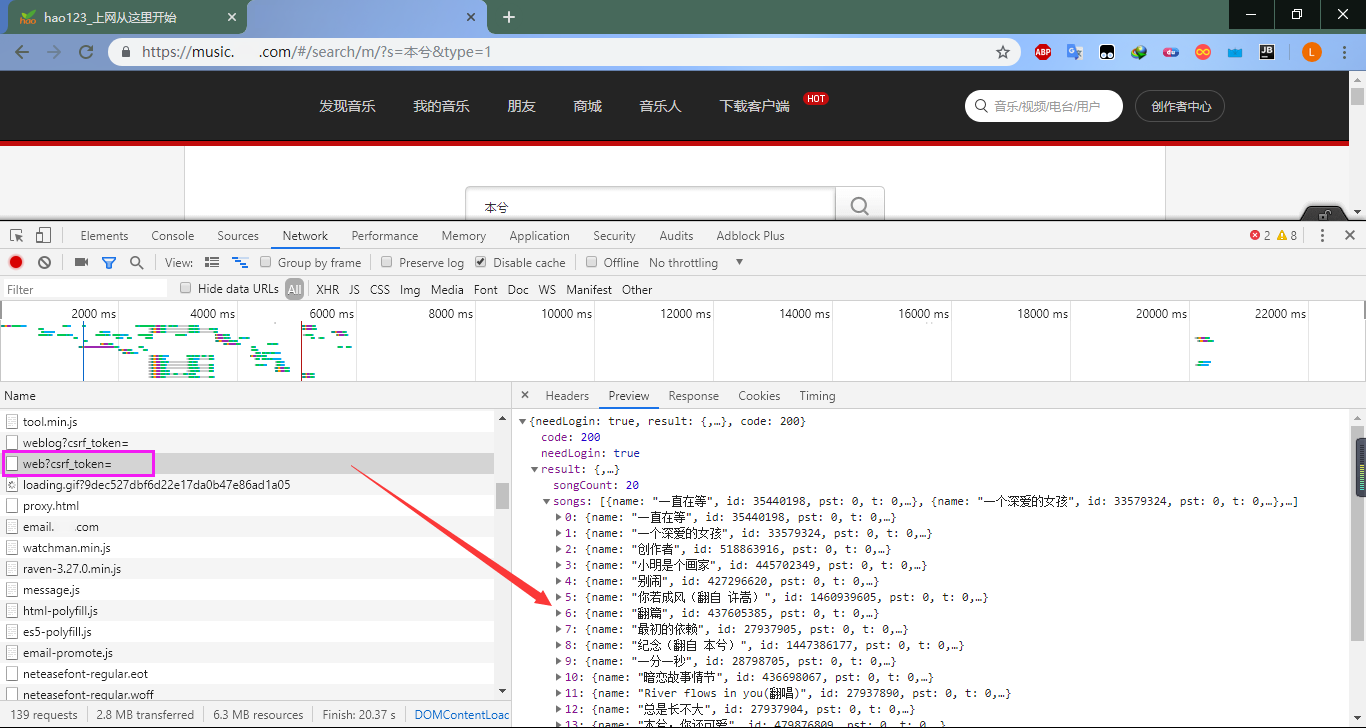Select the All filter type
This screenshot has height=728, width=1366.
point(294,289)
